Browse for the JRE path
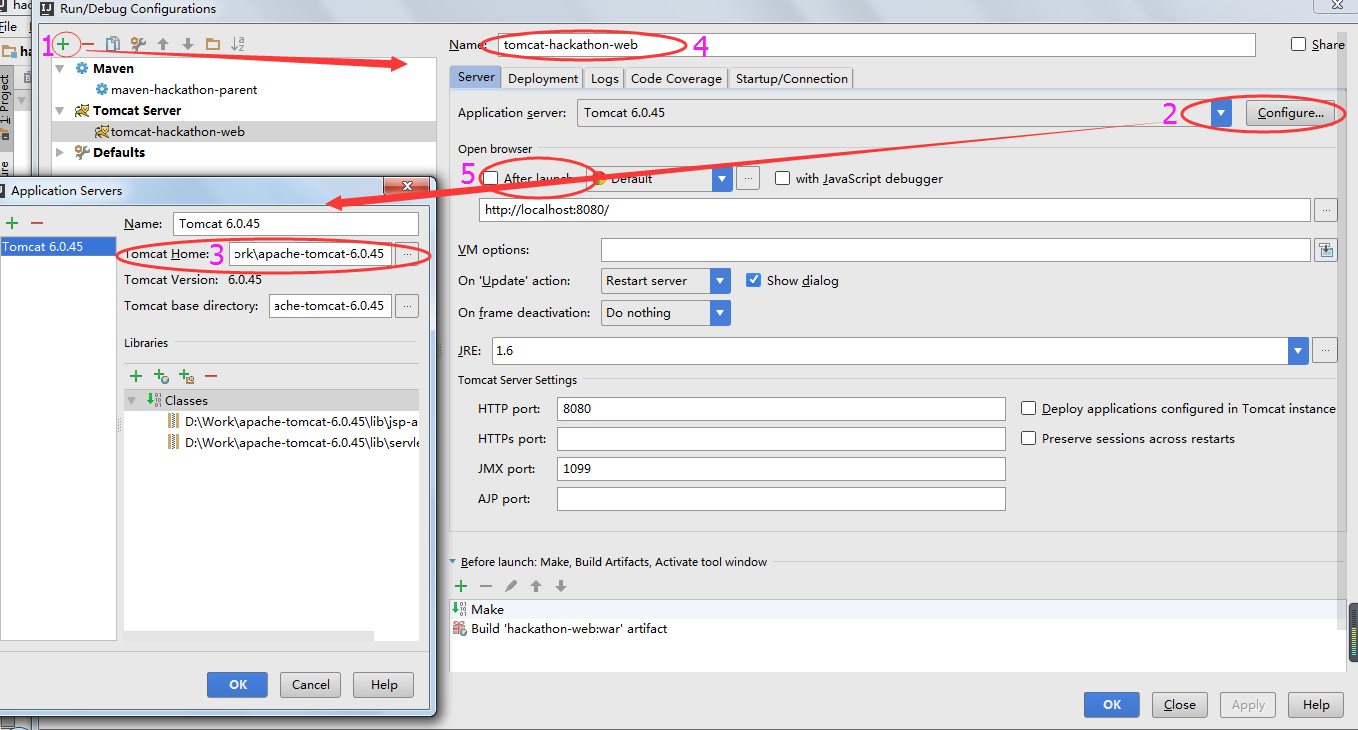Viewport: 1358px width, 730px height. pos(1325,350)
